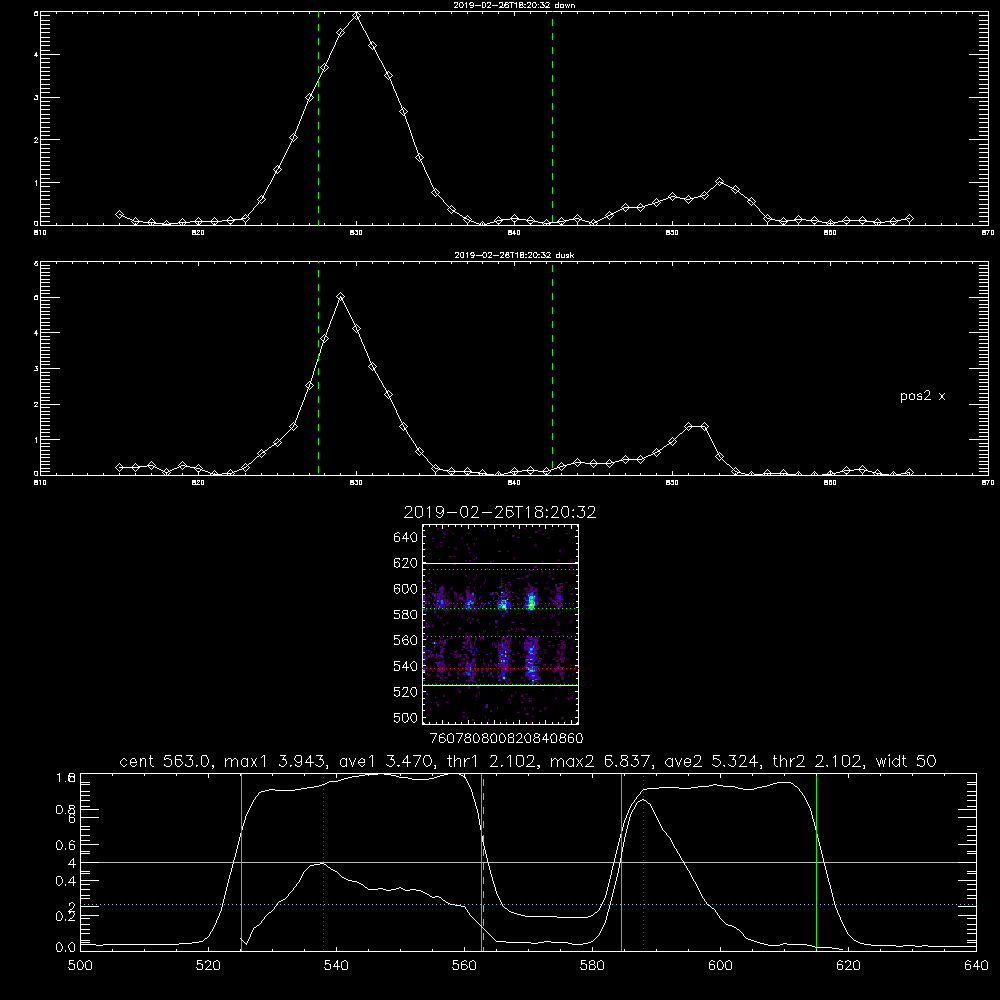Click the timestamp title above the spectral image
Image resolution: width=1000 pixels, height=1000 pixels.
click(x=500, y=512)
